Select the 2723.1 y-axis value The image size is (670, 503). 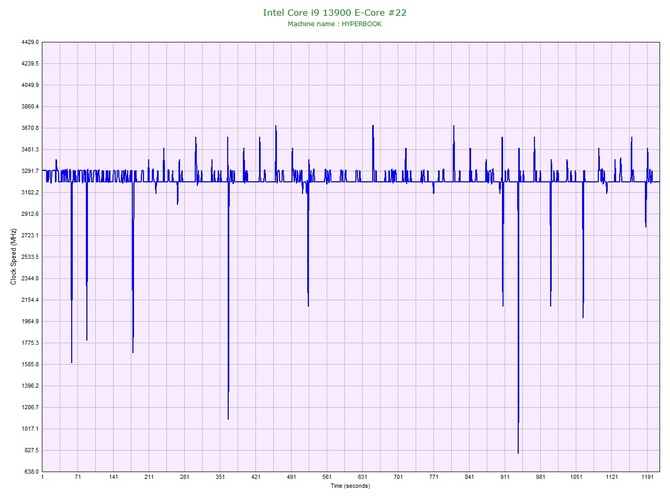click(x=30, y=235)
